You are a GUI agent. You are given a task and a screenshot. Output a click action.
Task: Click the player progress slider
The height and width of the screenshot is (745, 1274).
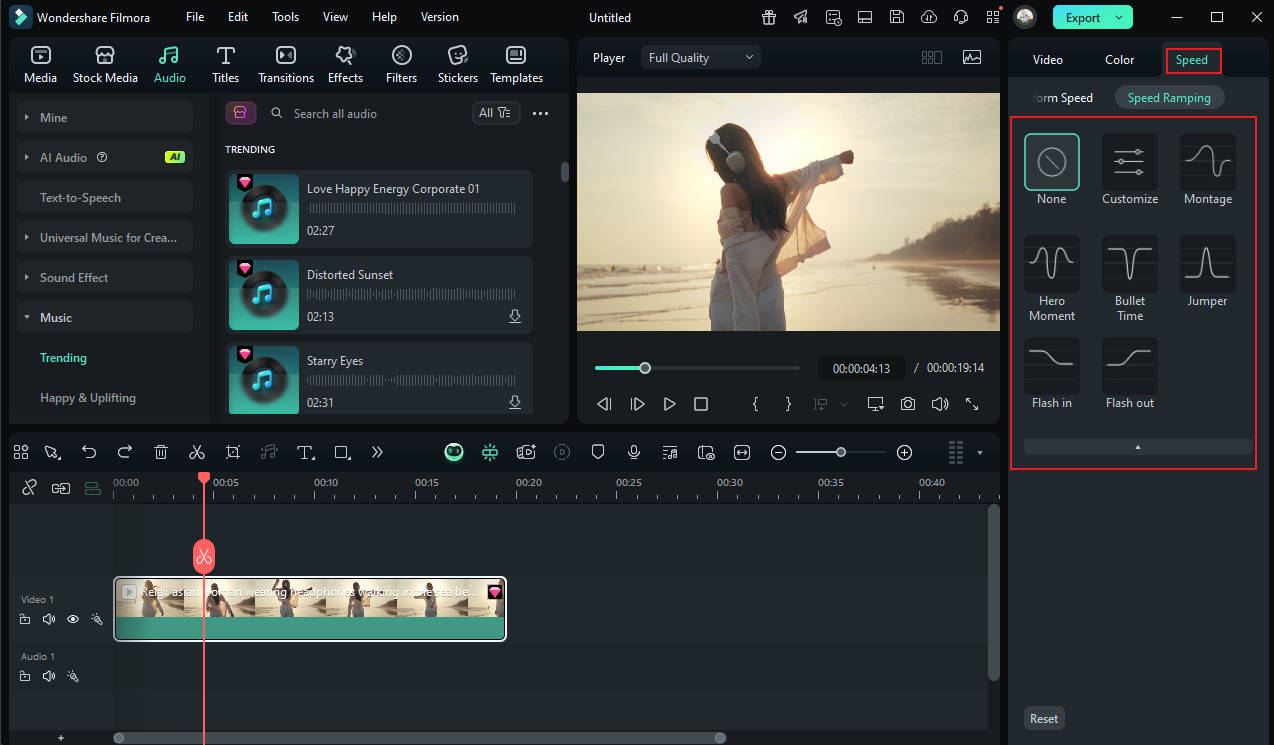coord(697,368)
